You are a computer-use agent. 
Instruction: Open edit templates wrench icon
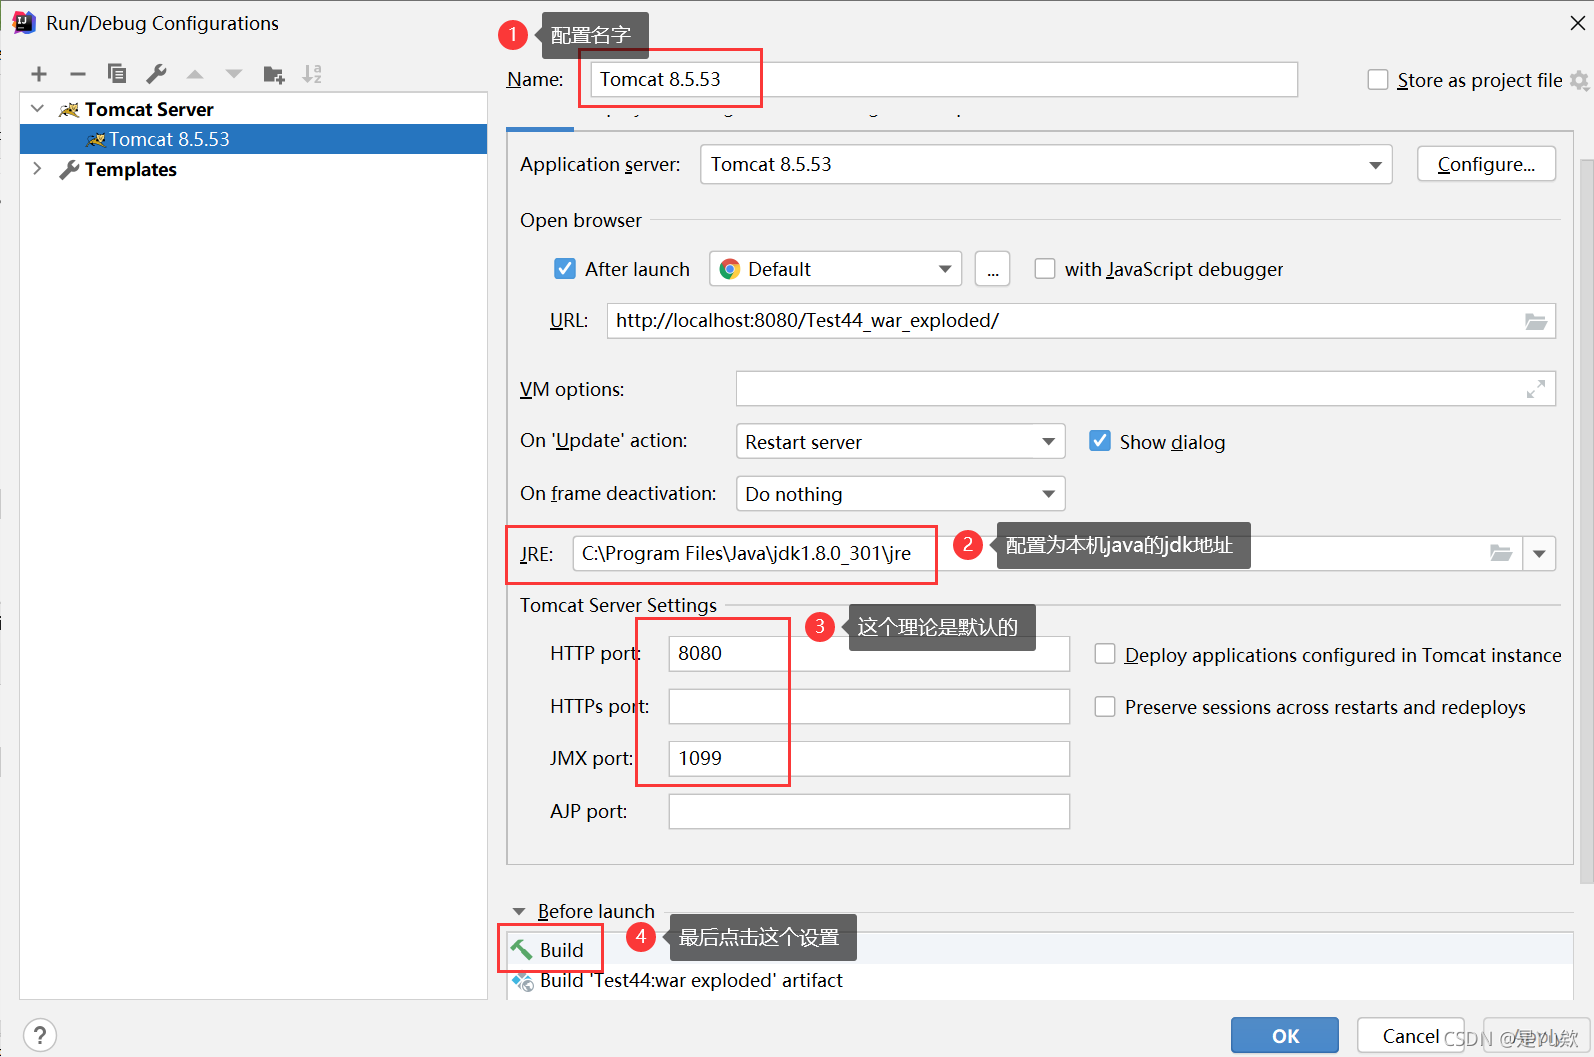[x=156, y=74]
